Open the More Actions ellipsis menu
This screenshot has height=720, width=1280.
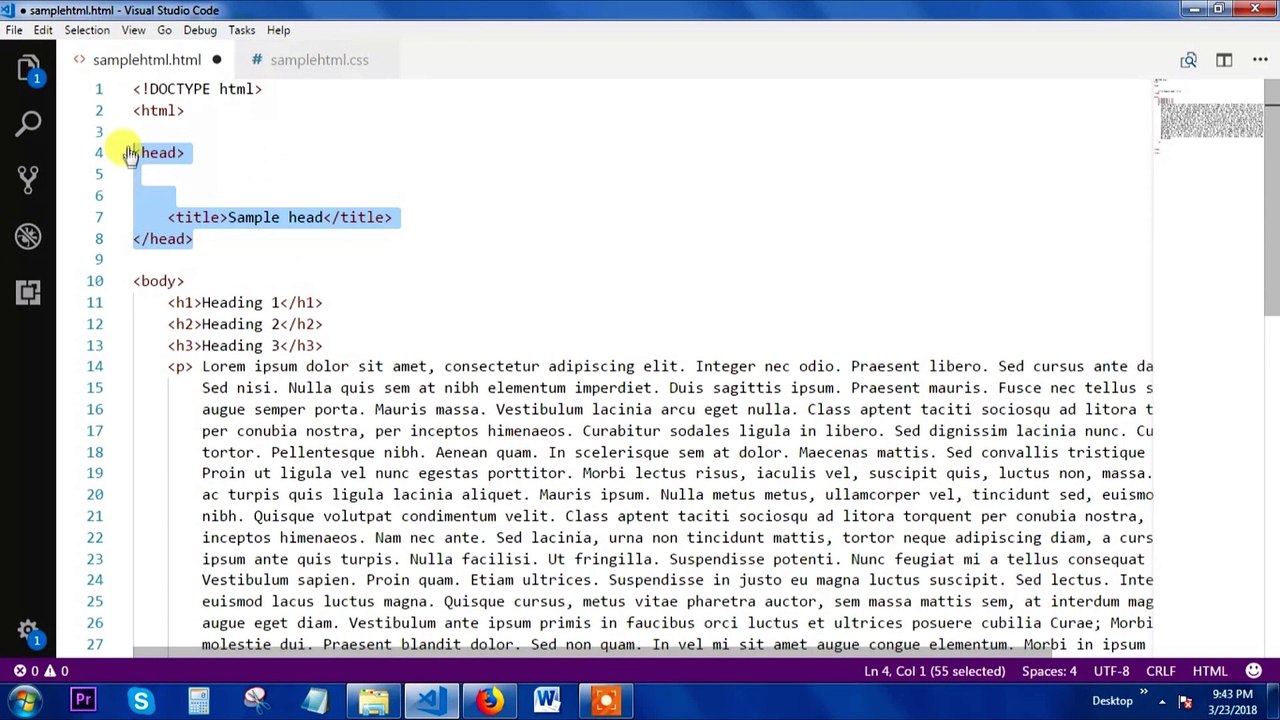pyautogui.click(x=1260, y=60)
